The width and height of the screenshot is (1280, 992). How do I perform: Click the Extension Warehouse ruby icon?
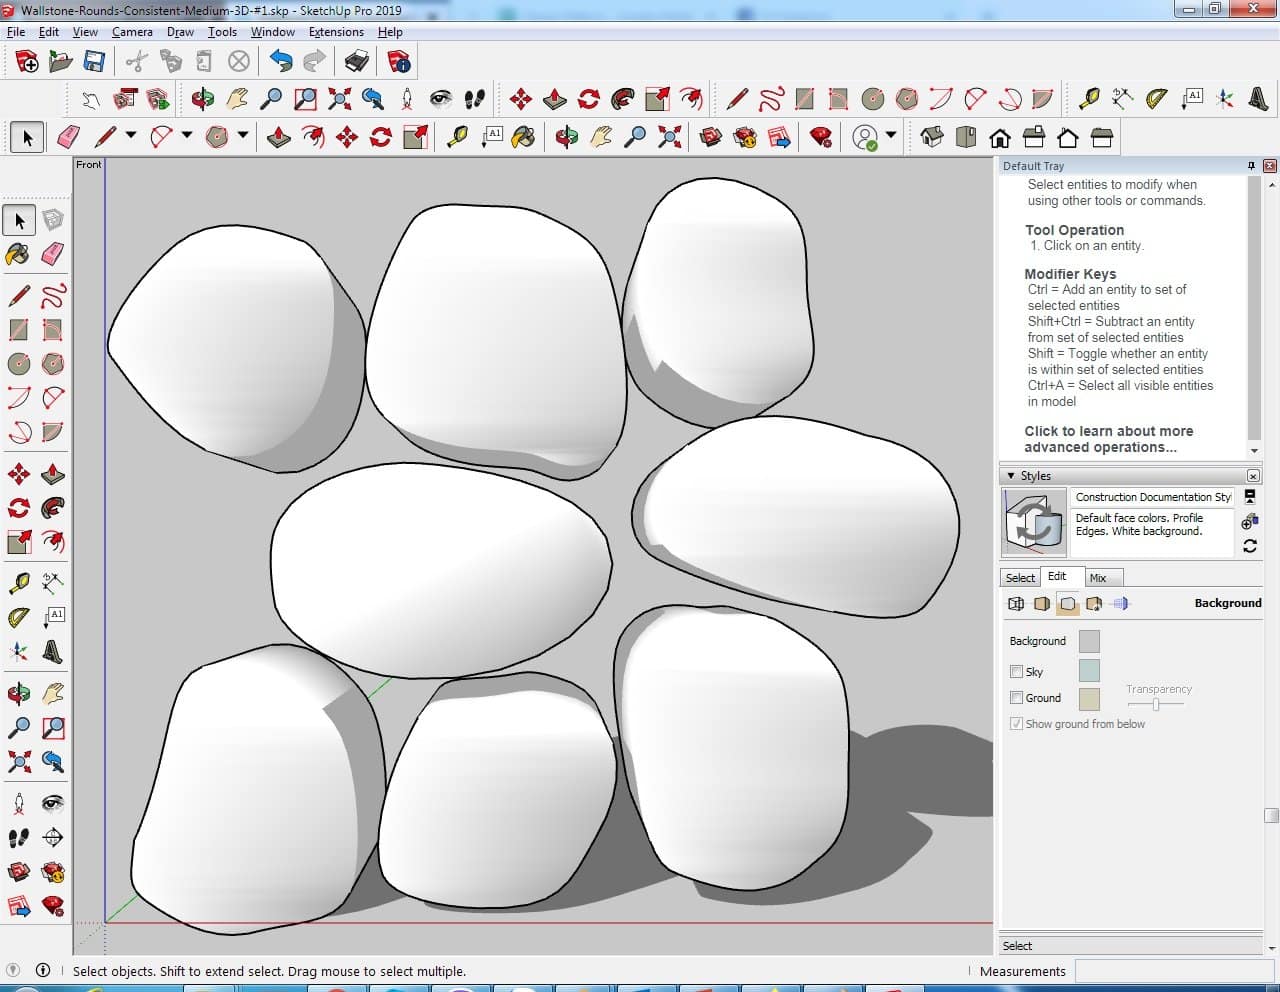(x=821, y=137)
